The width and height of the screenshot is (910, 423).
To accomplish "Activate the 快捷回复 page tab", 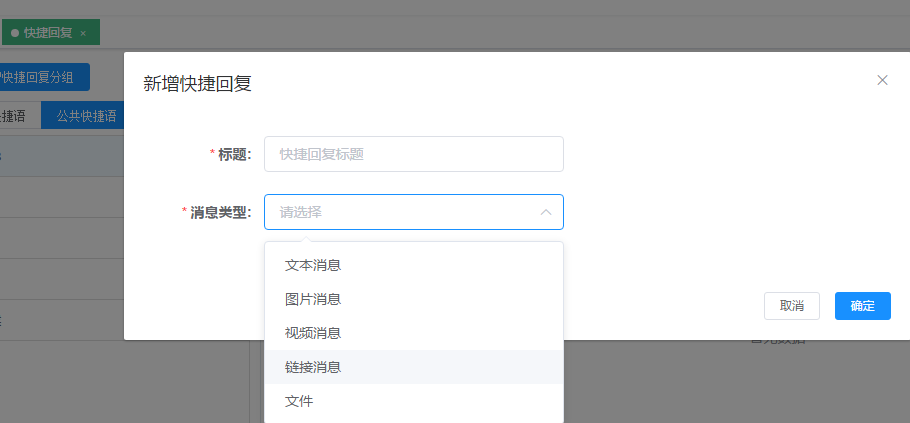I will click(50, 33).
